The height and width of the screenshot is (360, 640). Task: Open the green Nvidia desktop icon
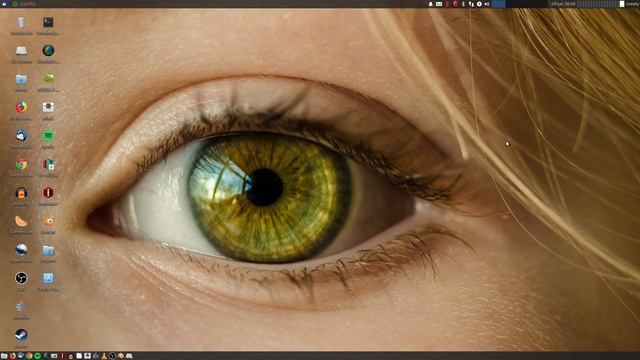pos(48,79)
